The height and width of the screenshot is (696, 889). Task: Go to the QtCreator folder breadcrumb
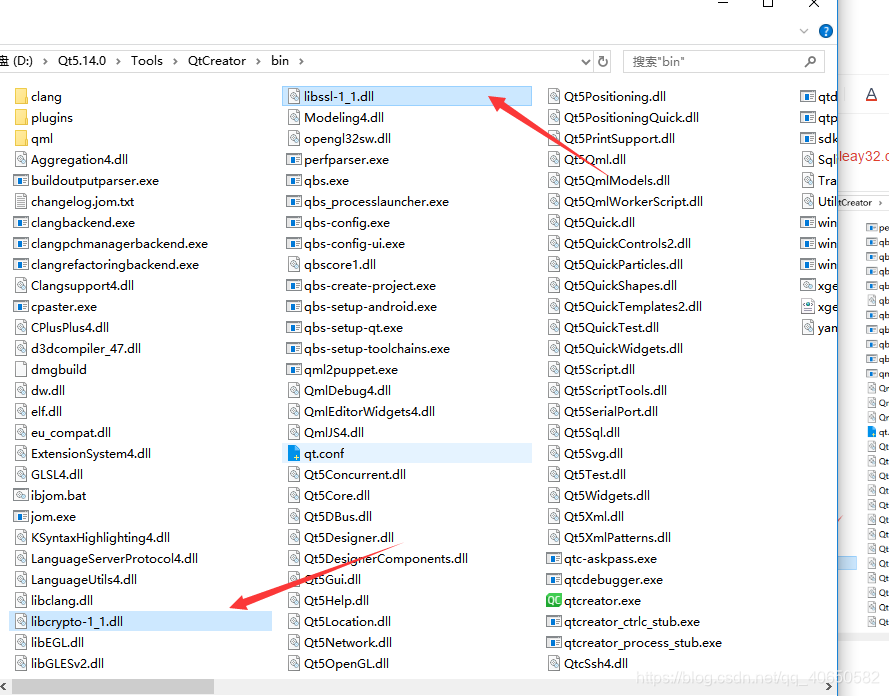tap(217, 61)
